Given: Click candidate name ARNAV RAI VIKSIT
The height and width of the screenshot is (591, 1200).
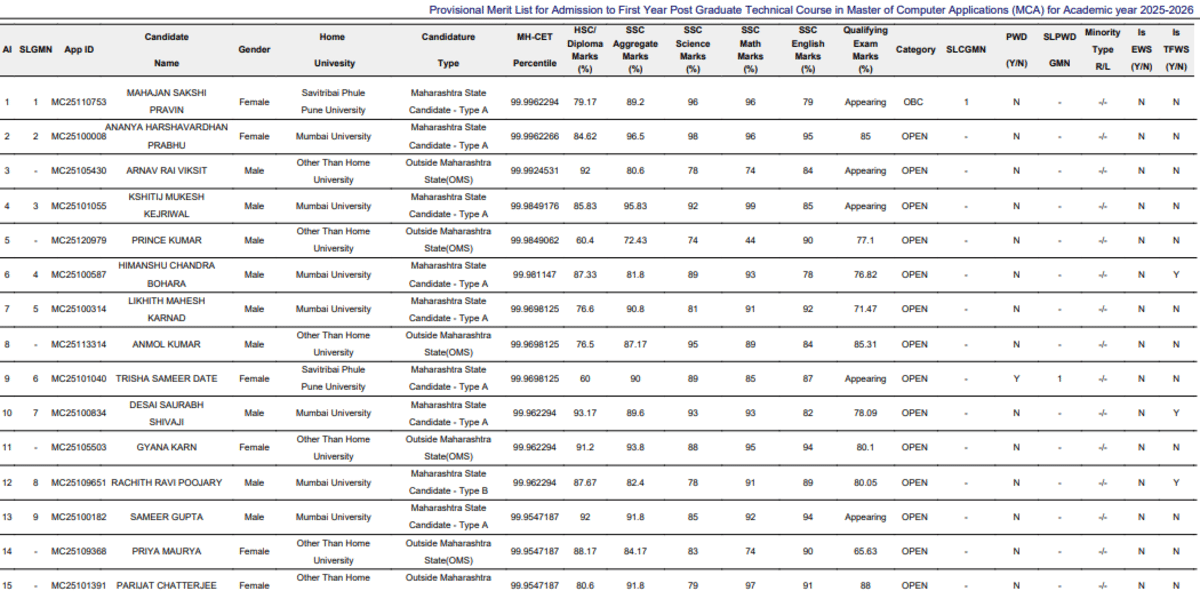Looking at the screenshot, I should [x=167, y=171].
